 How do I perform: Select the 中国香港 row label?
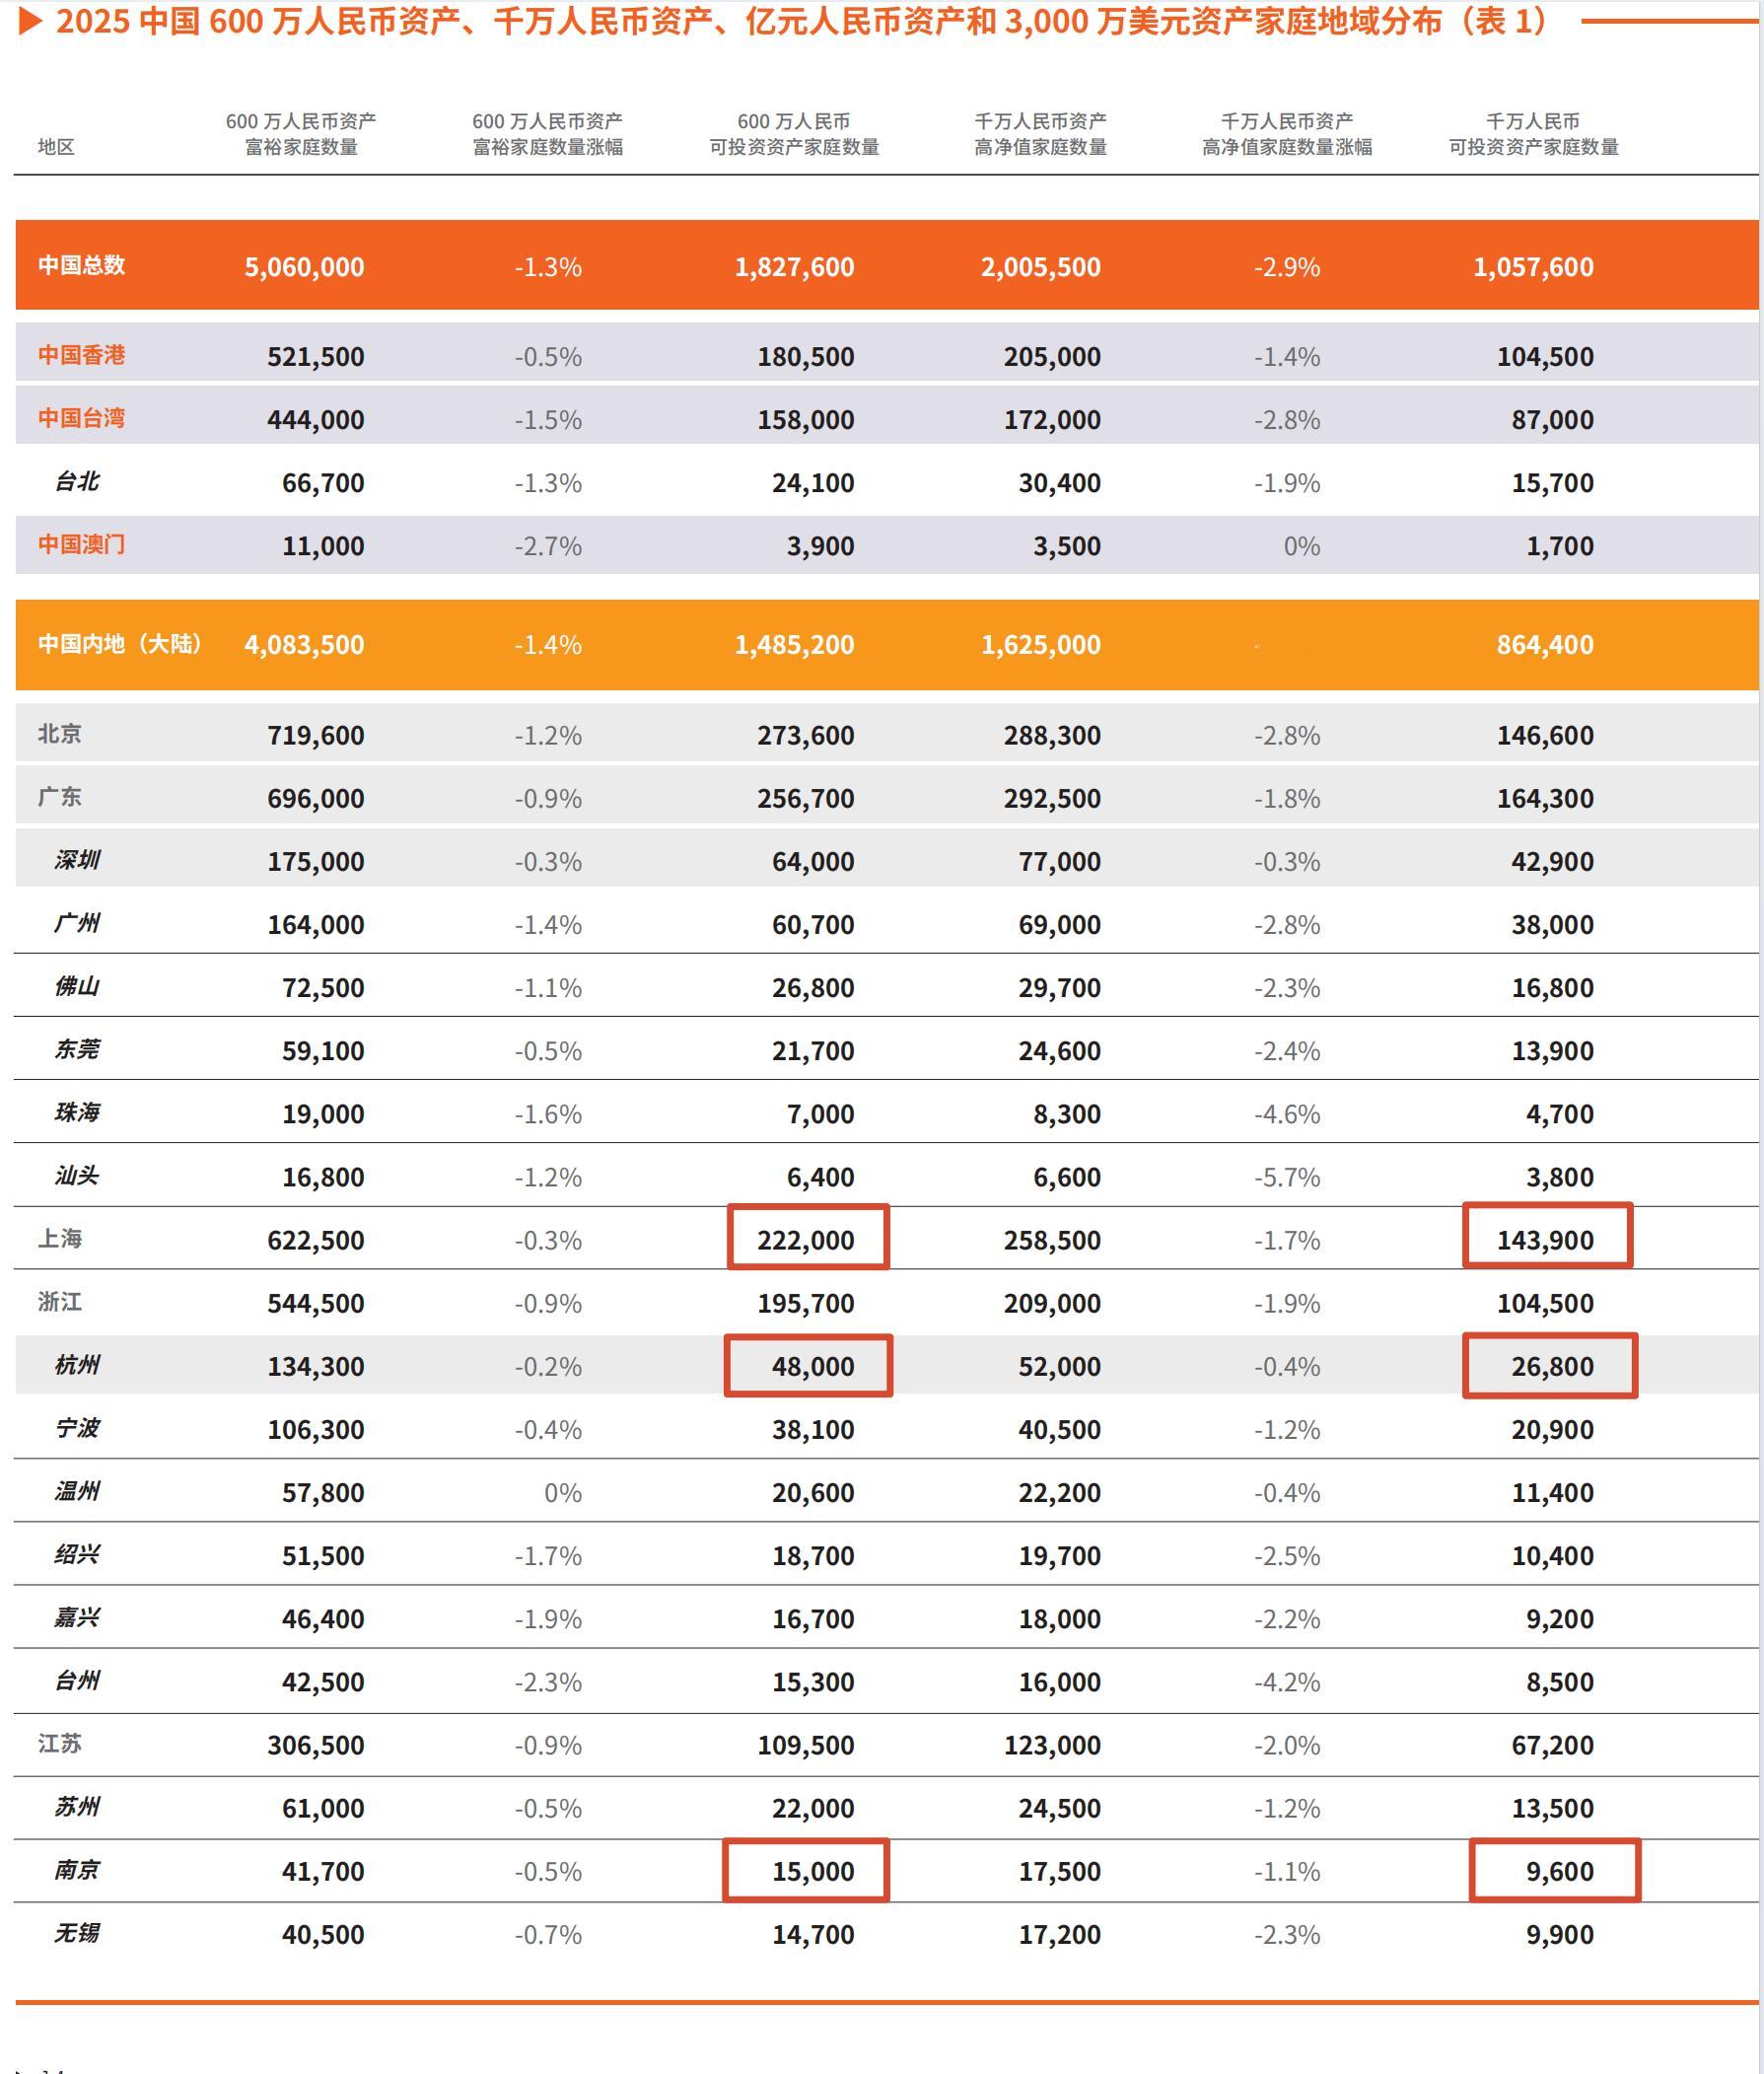[x=81, y=355]
